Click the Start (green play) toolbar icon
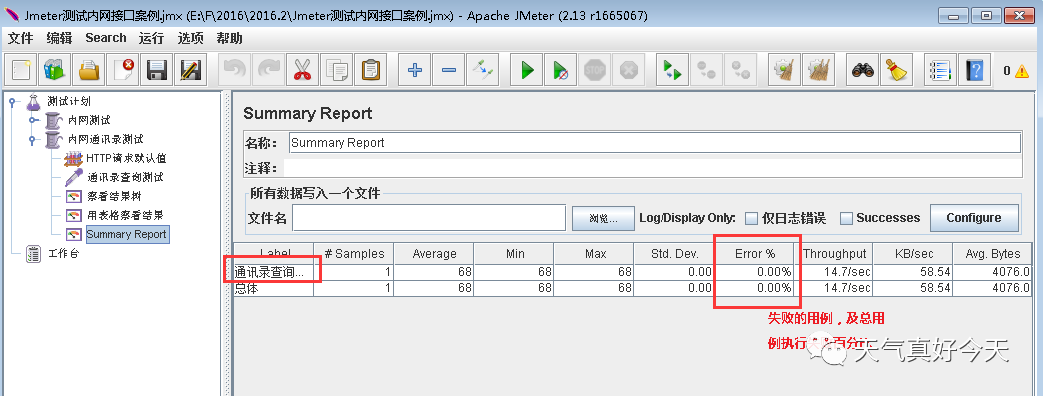 click(527, 69)
